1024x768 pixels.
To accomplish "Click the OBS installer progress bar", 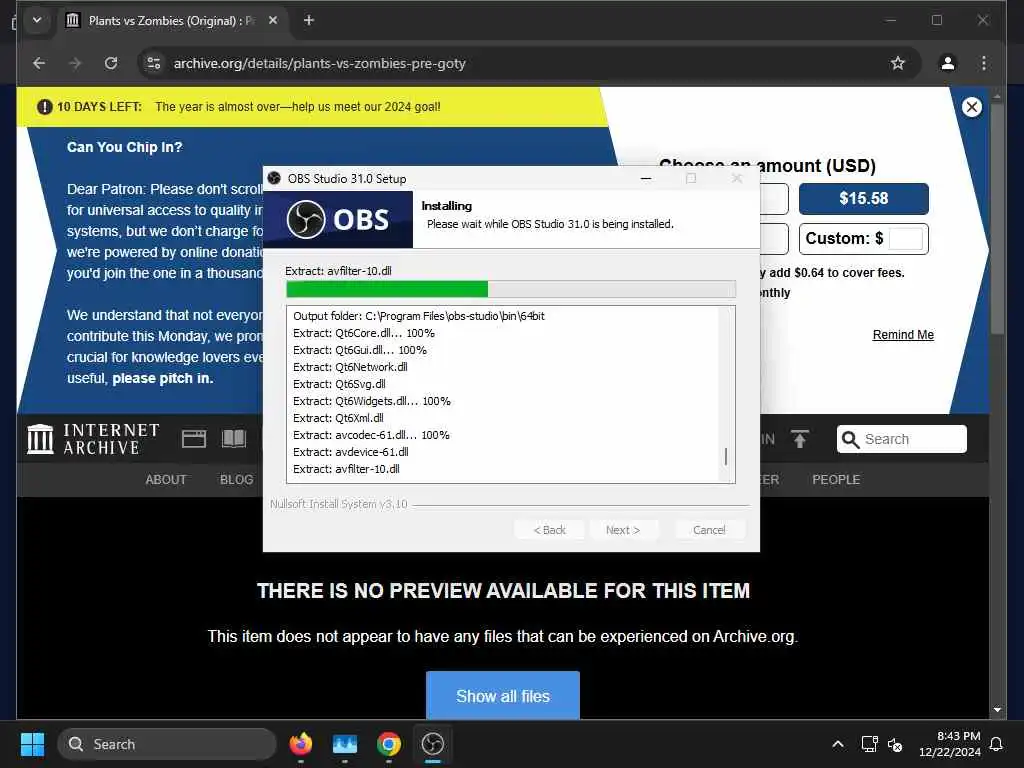I will click(511, 289).
